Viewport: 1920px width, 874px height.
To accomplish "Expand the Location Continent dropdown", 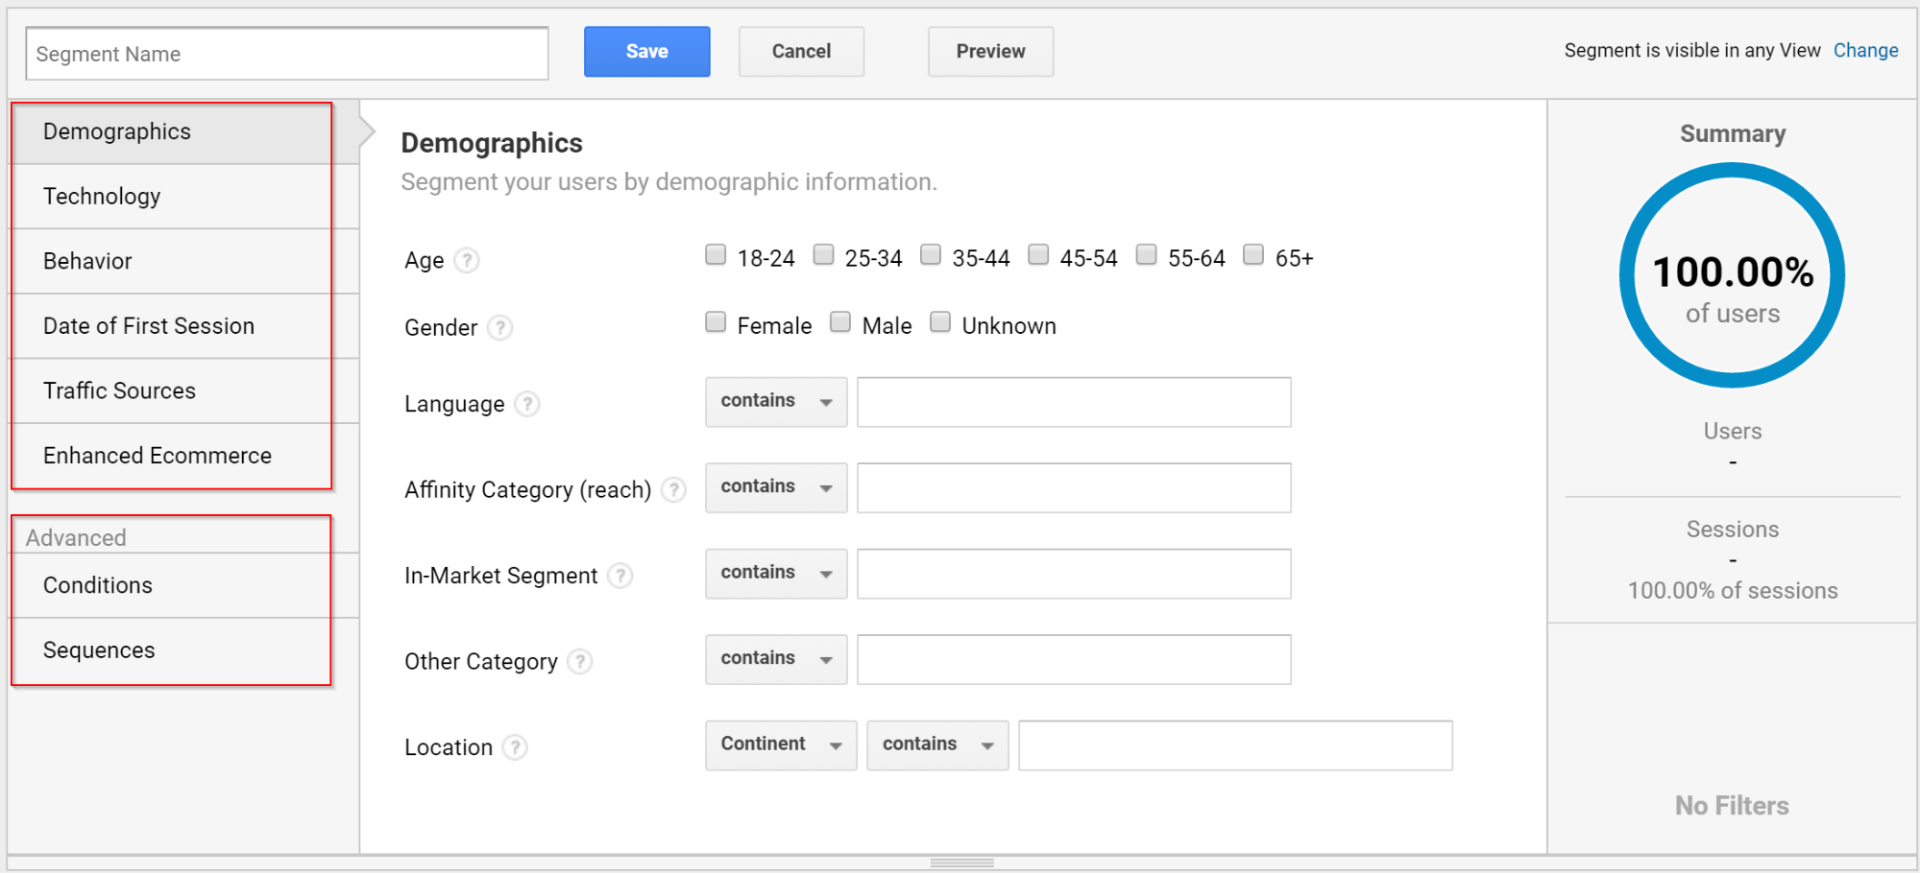I will coord(780,746).
